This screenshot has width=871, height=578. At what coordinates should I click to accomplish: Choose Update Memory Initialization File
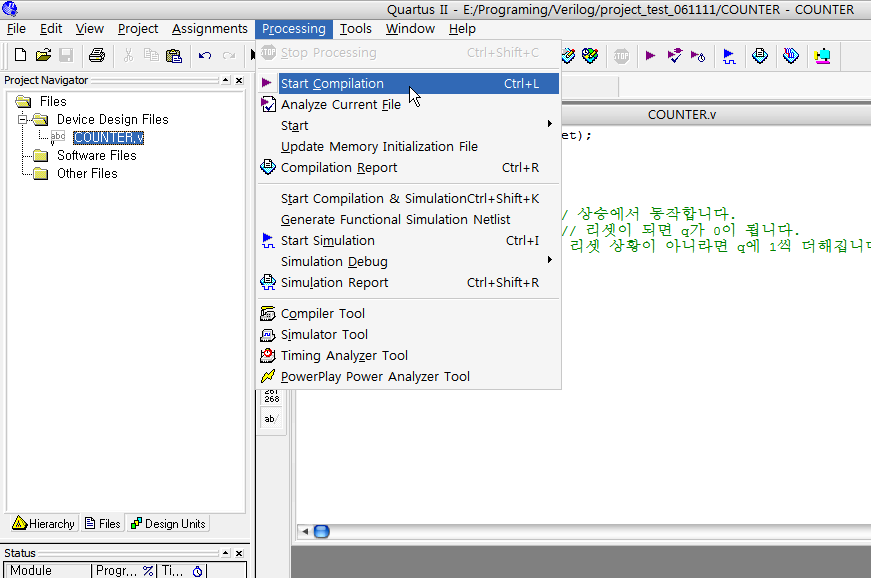click(x=408, y=147)
